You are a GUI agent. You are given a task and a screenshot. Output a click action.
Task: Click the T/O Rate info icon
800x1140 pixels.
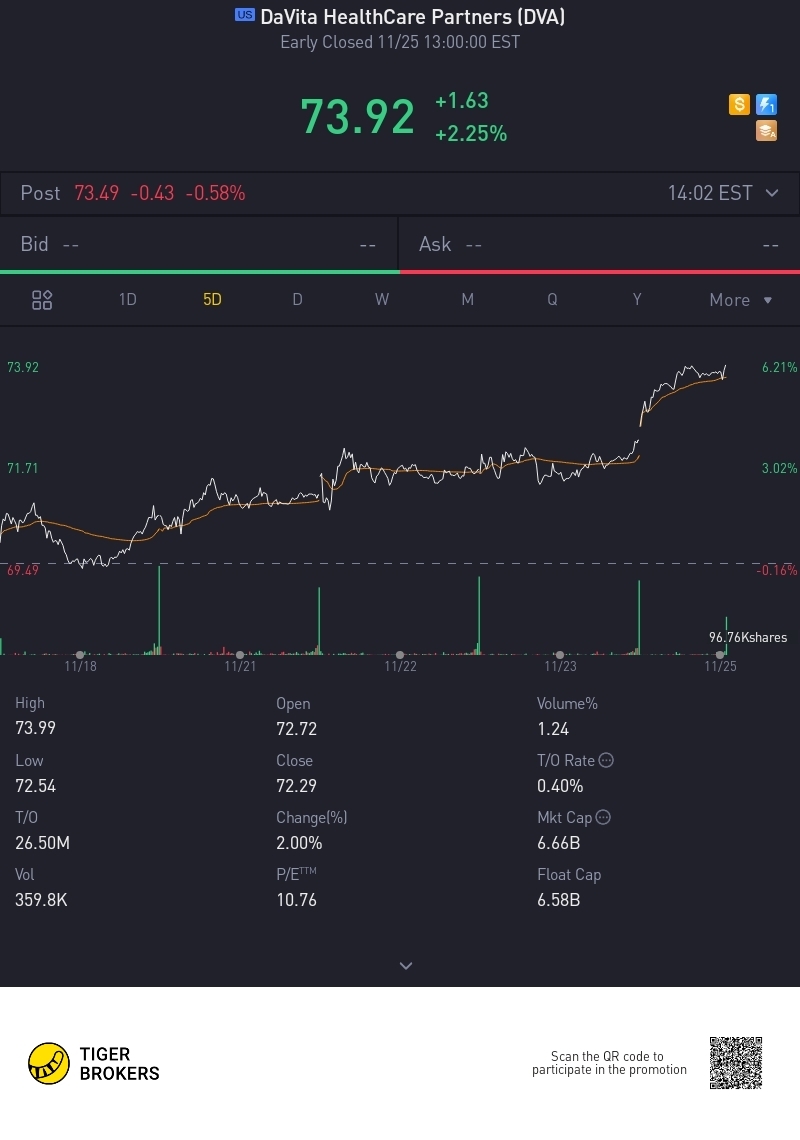(605, 760)
